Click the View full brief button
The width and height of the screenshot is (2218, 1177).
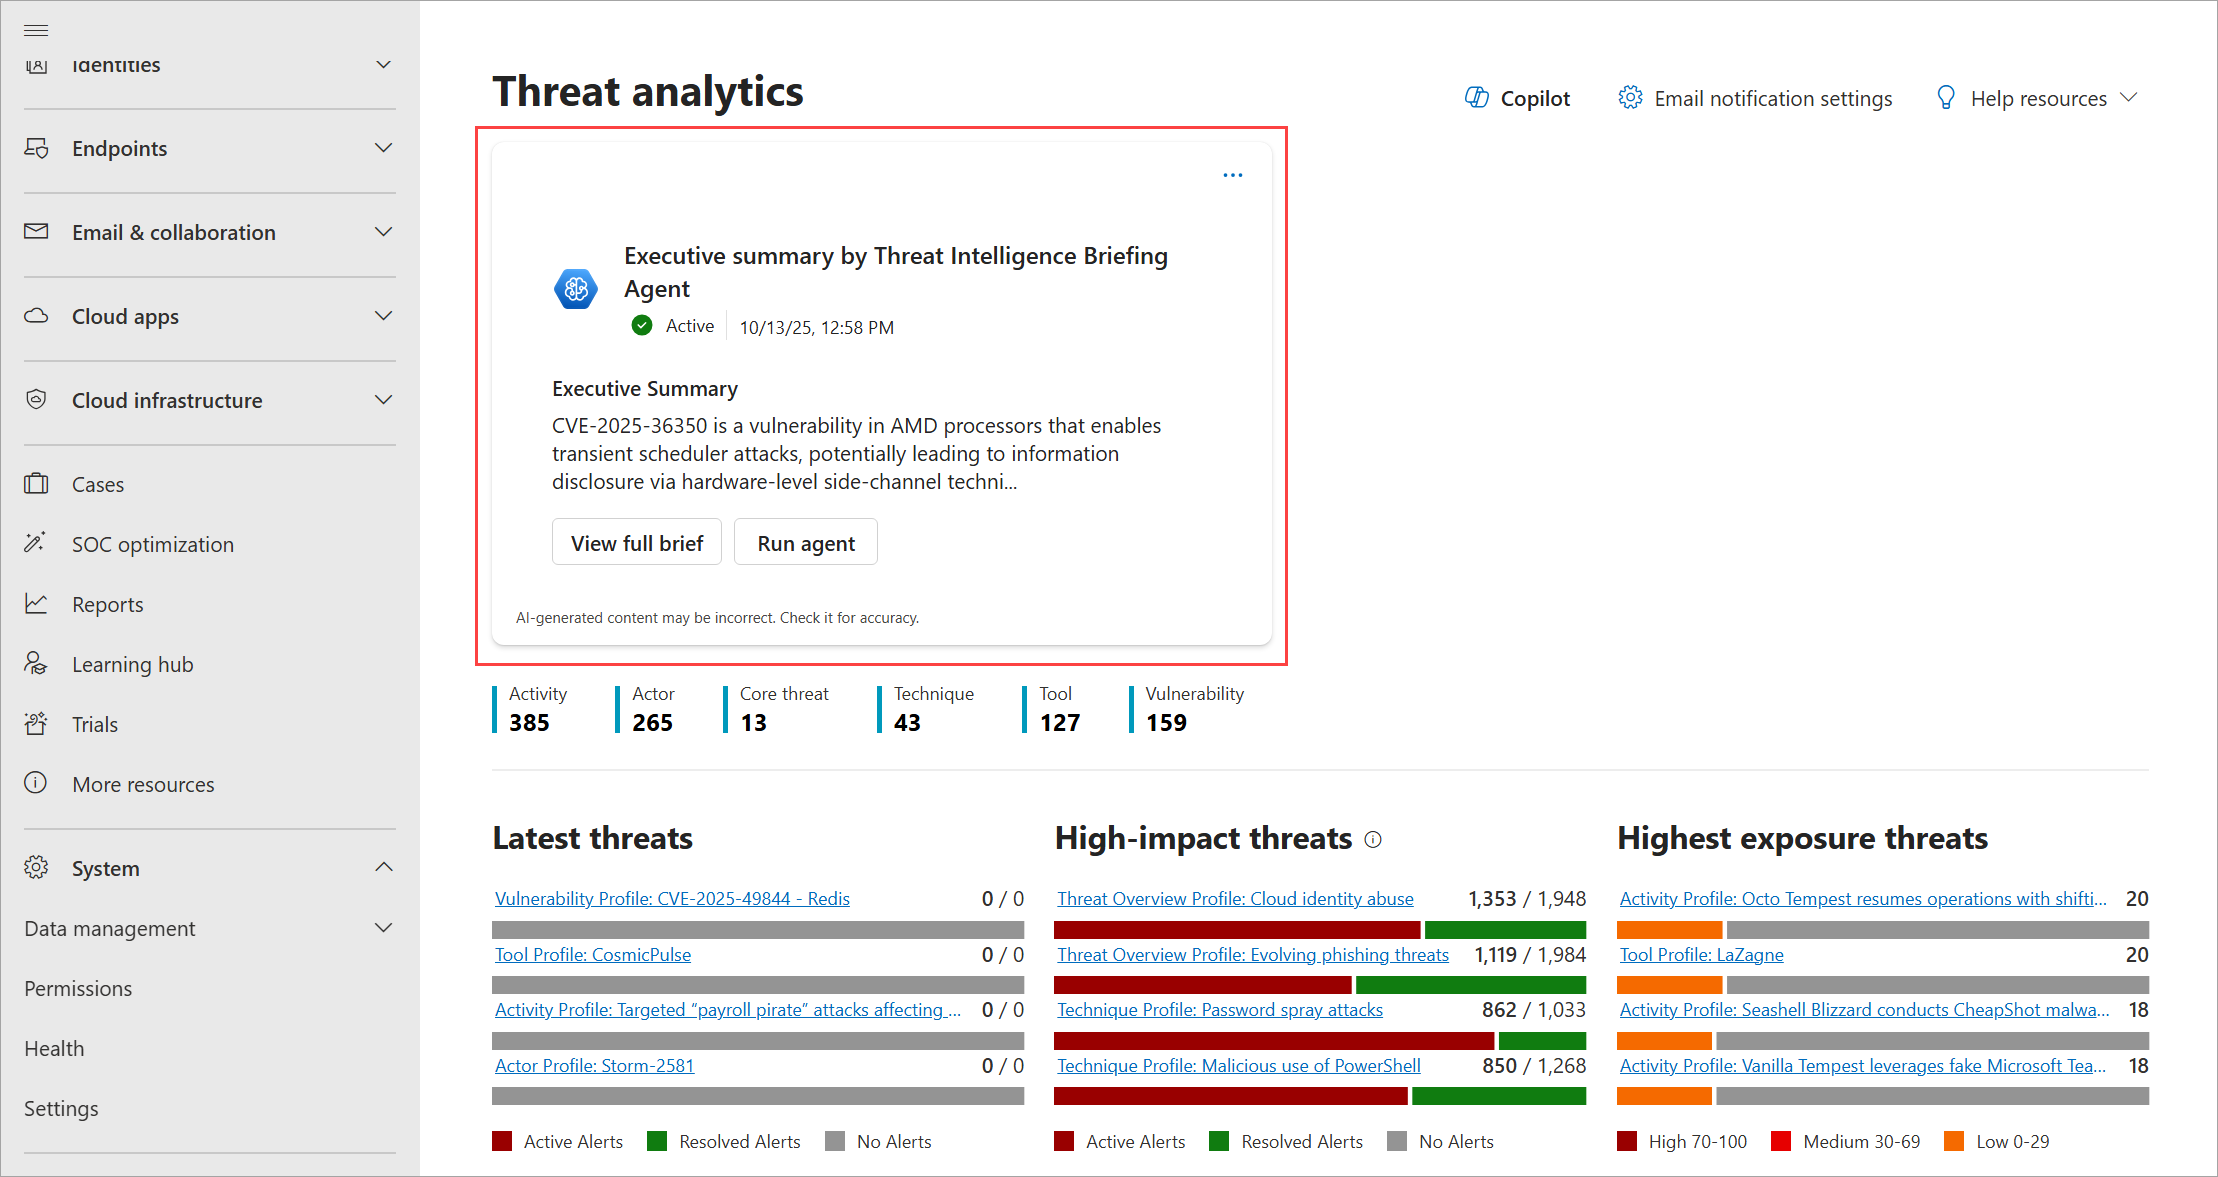pos(636,543)
